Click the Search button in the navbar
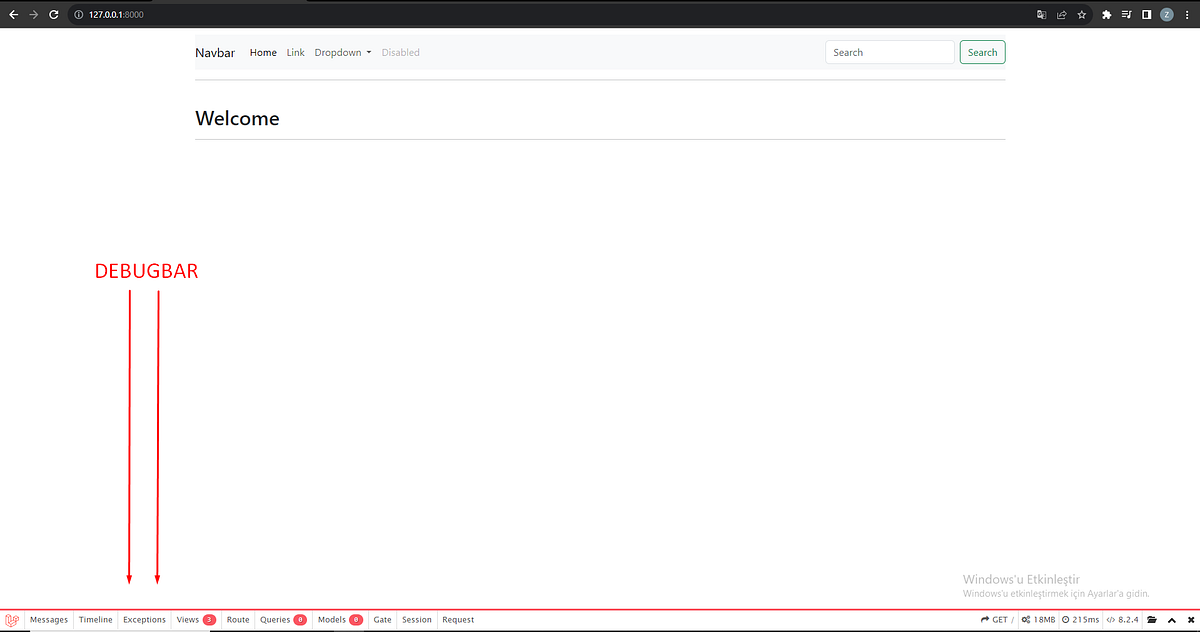The width and height of the screenshot is (1200, 632). 982,51
